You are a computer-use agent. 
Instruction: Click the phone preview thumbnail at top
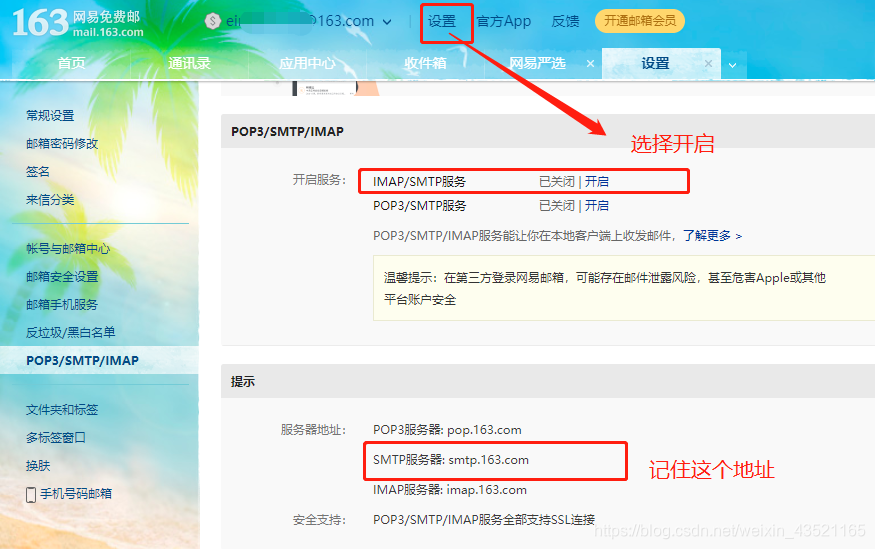(x=335, y=88)
